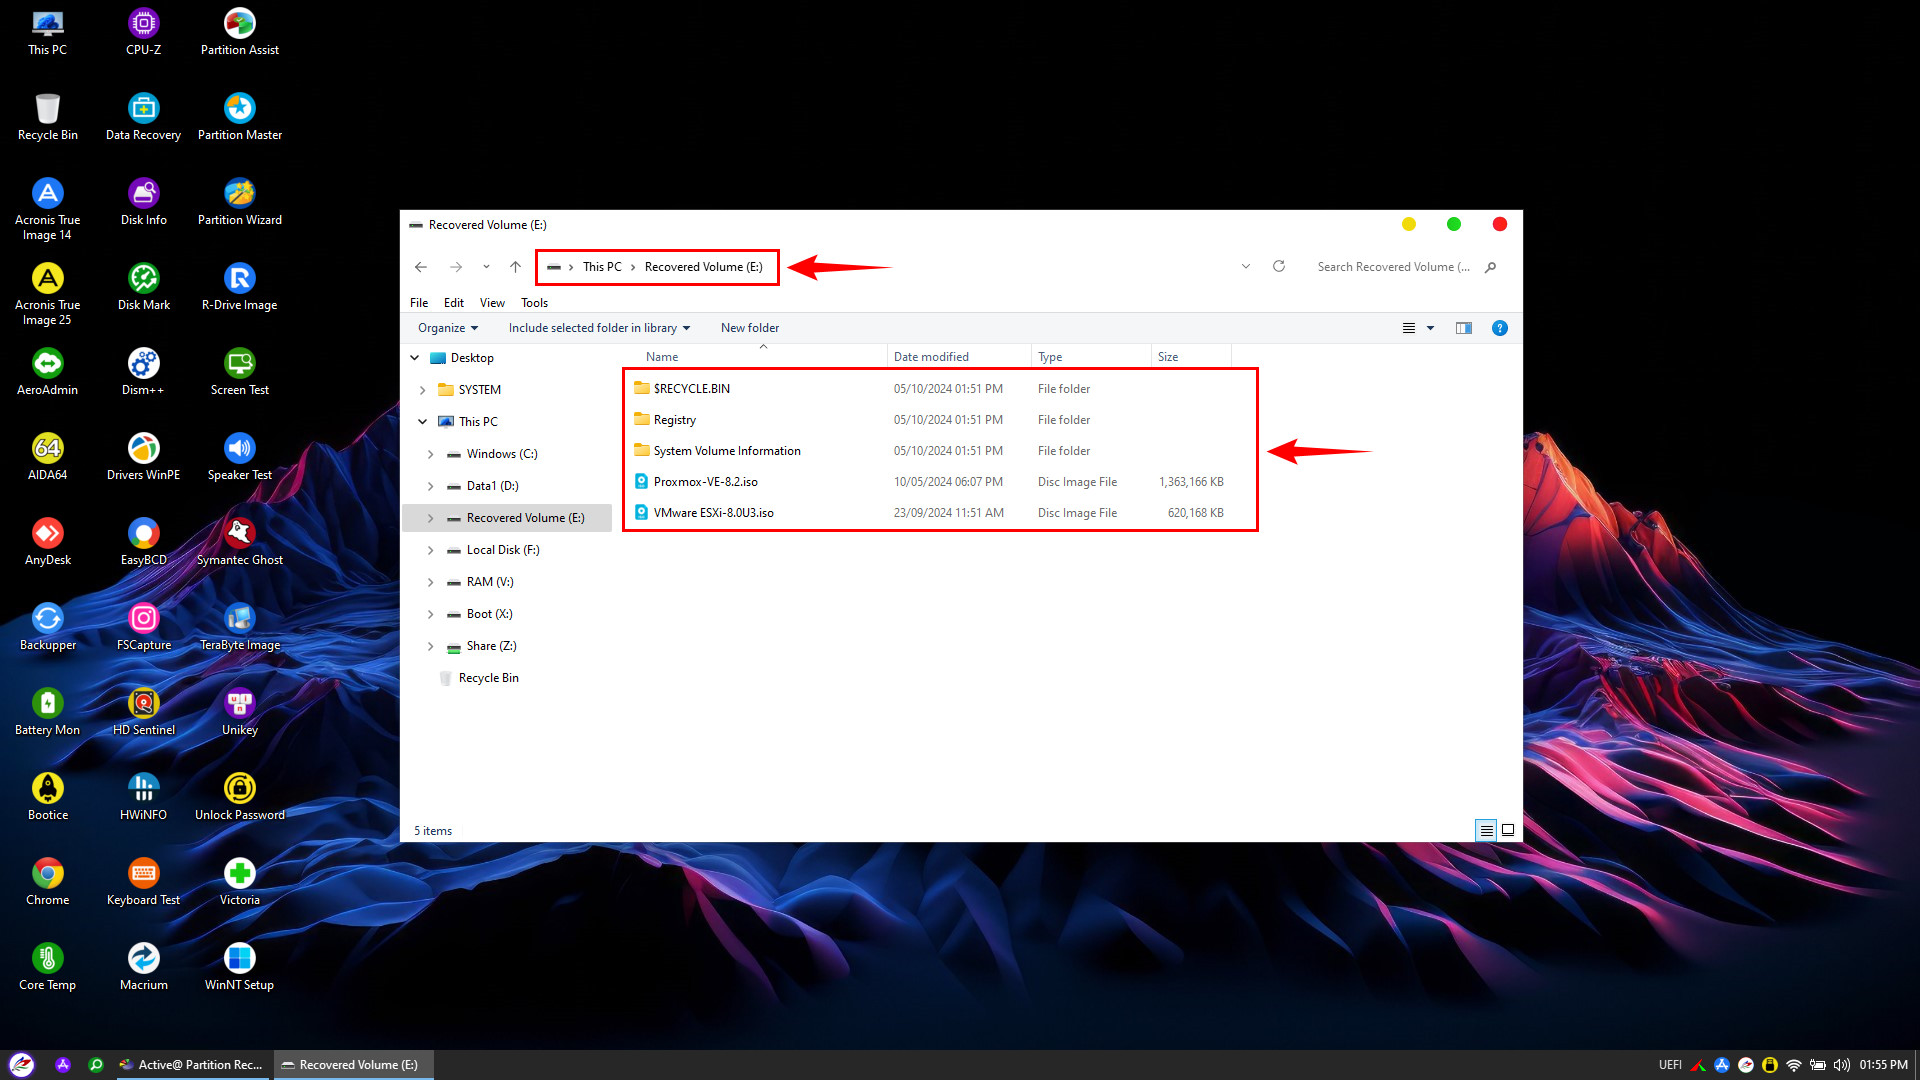
Task: Switch to Active@ Partition Recovery taskbar button
Action: [x=191, y=1065]
